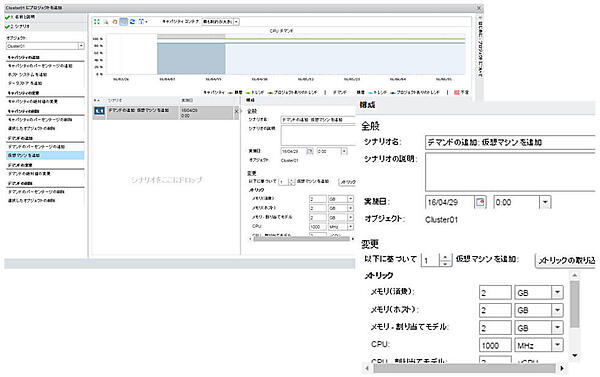Collapse the scenario list with double-arrow icon

pos(97,100)
